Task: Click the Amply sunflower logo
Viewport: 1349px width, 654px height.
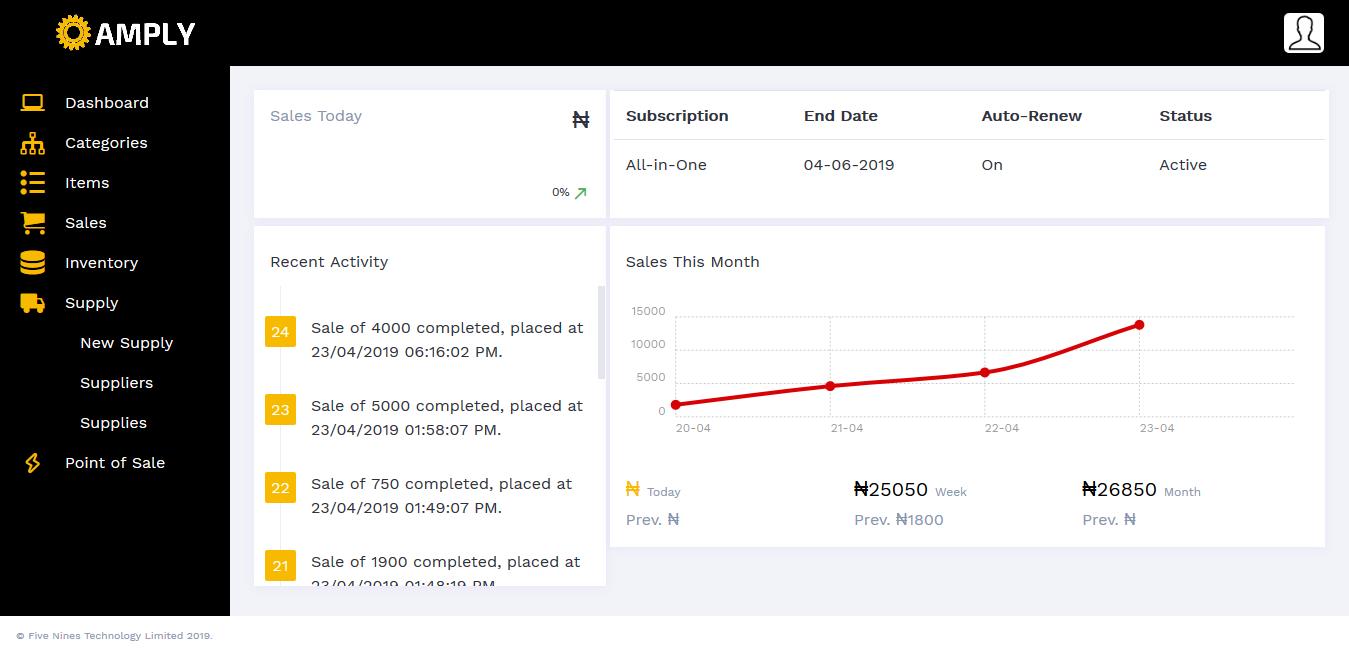Action: [x=73, y=33]
